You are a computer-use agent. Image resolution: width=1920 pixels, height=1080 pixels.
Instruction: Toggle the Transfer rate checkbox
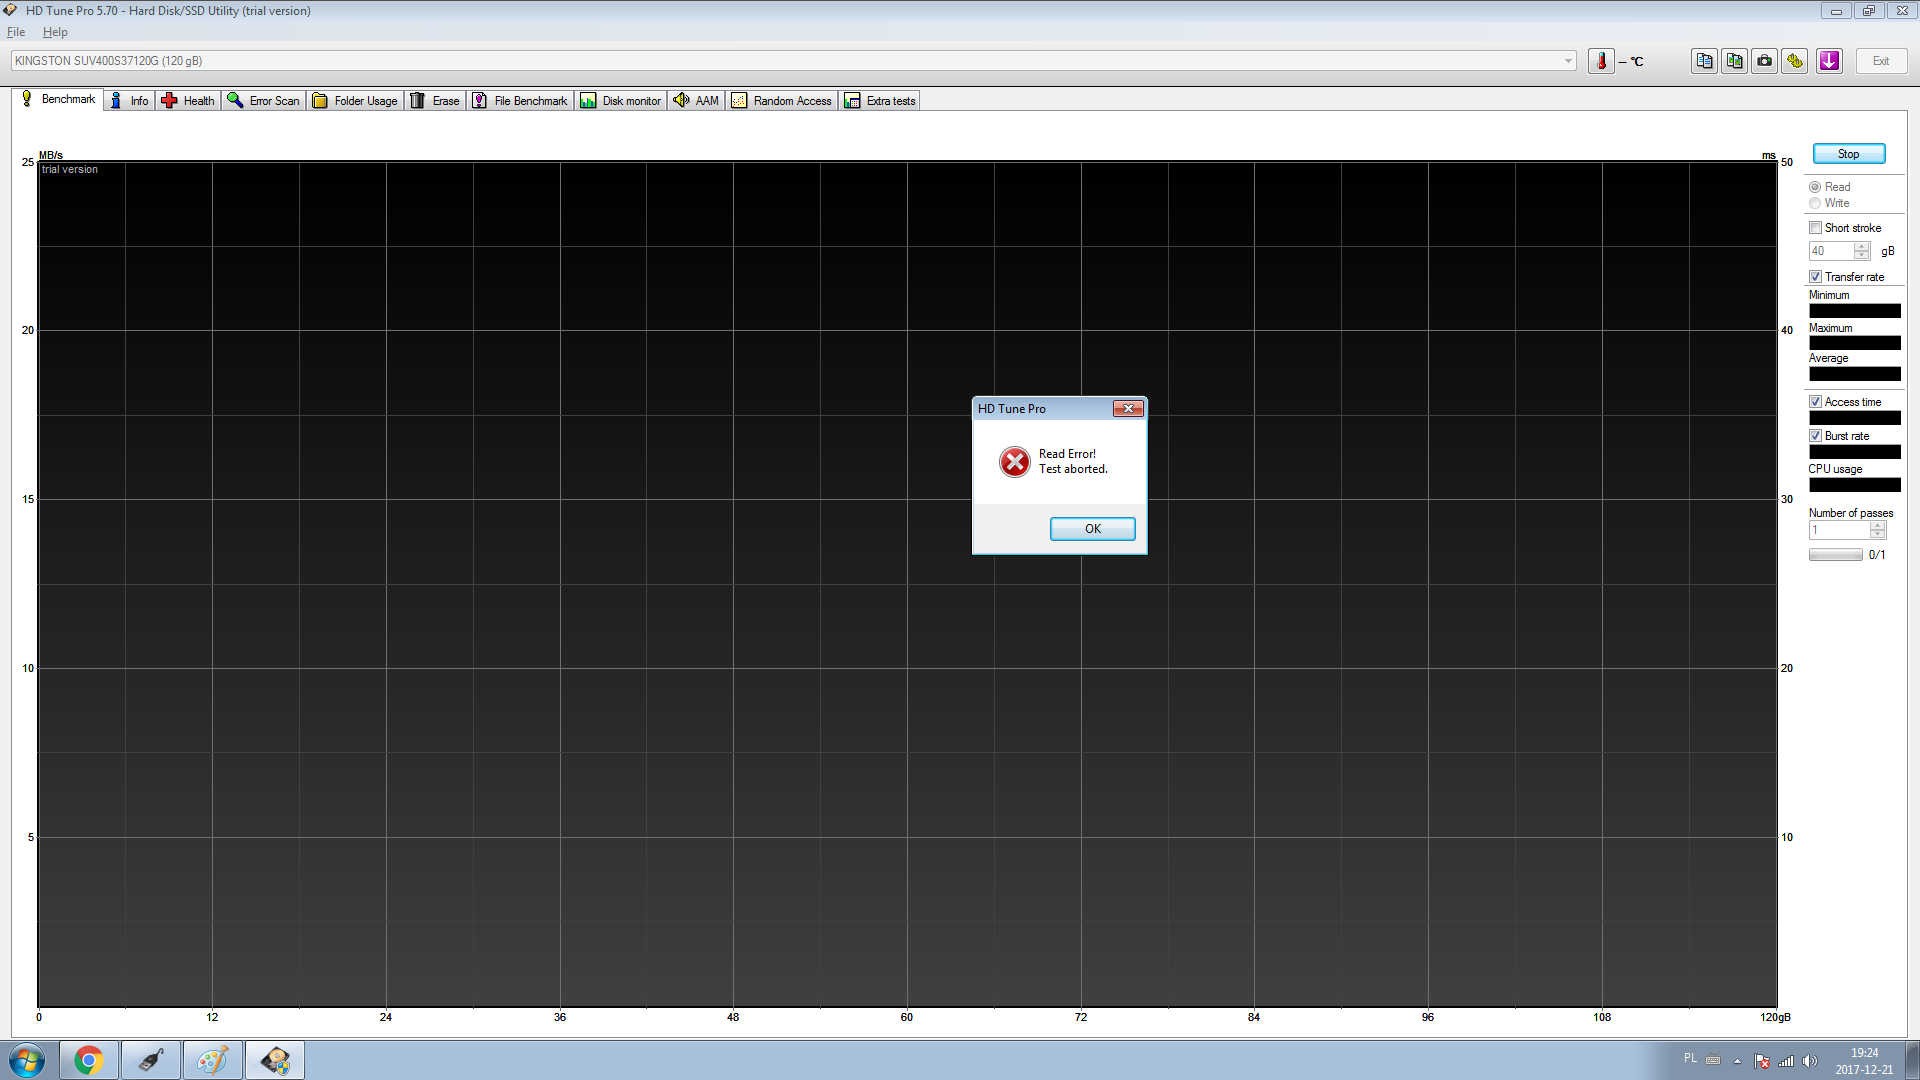point(1815,277)
